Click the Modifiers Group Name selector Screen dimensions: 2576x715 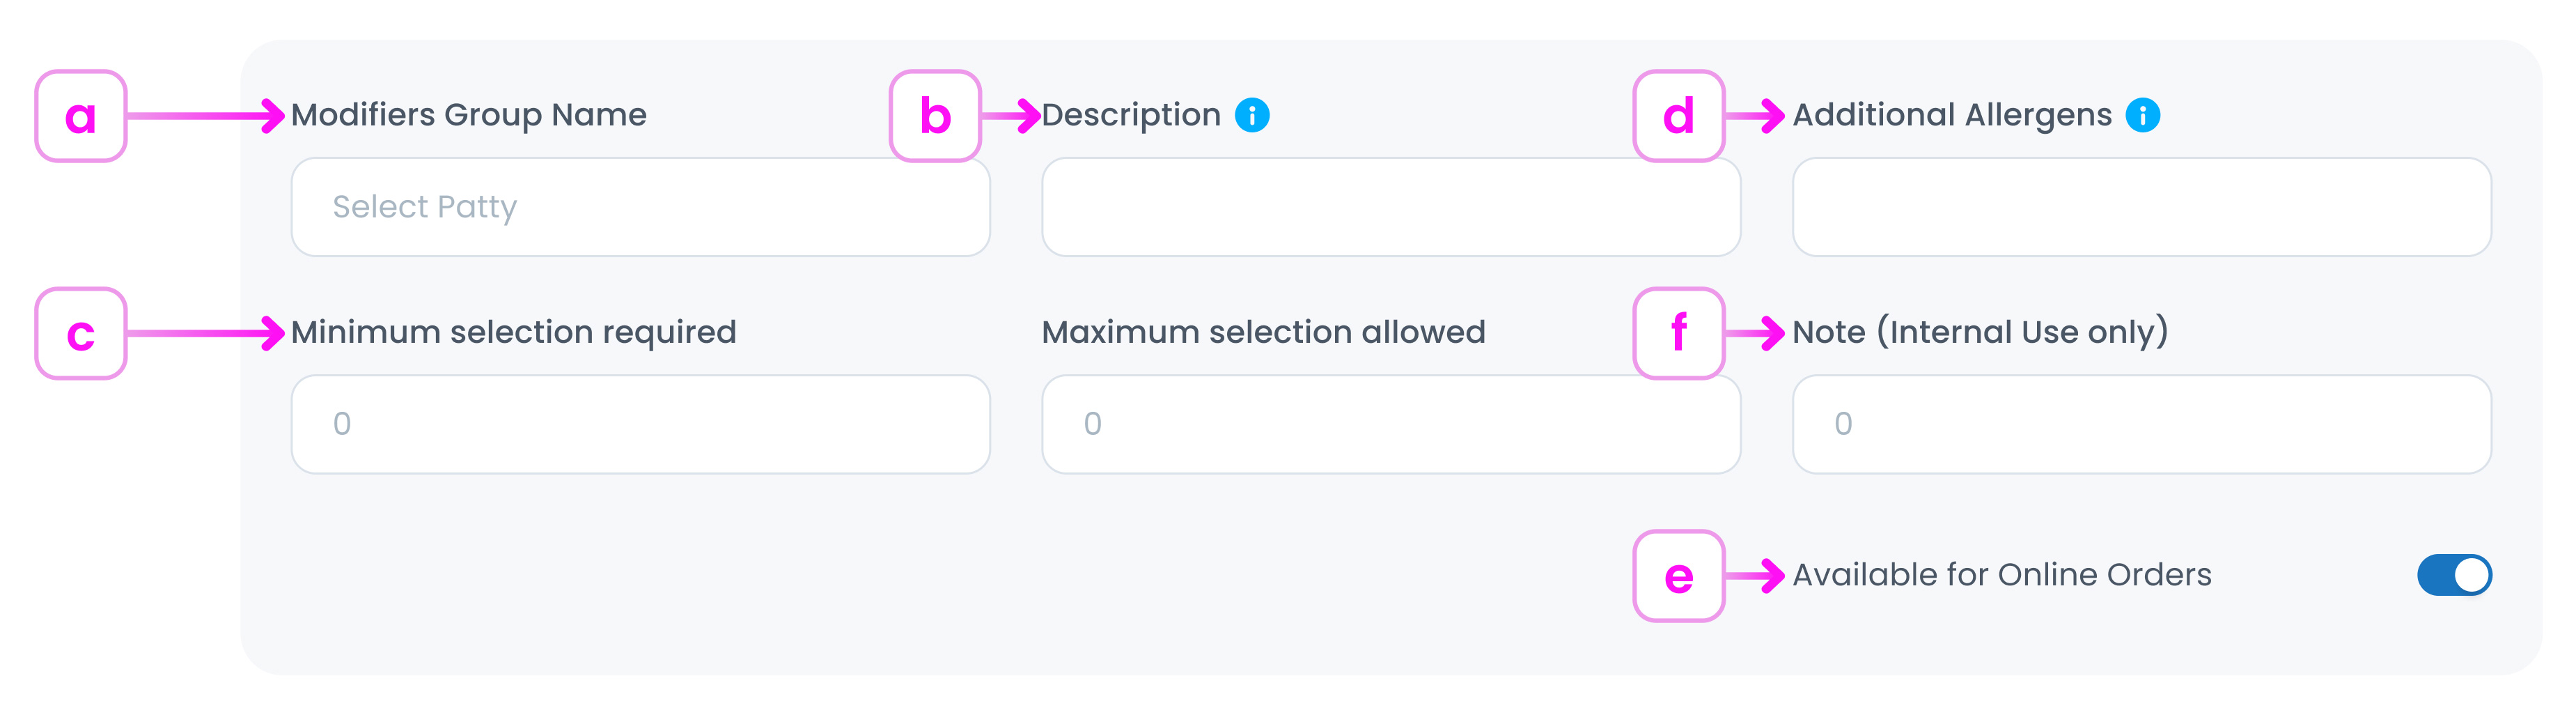(640, 206)
